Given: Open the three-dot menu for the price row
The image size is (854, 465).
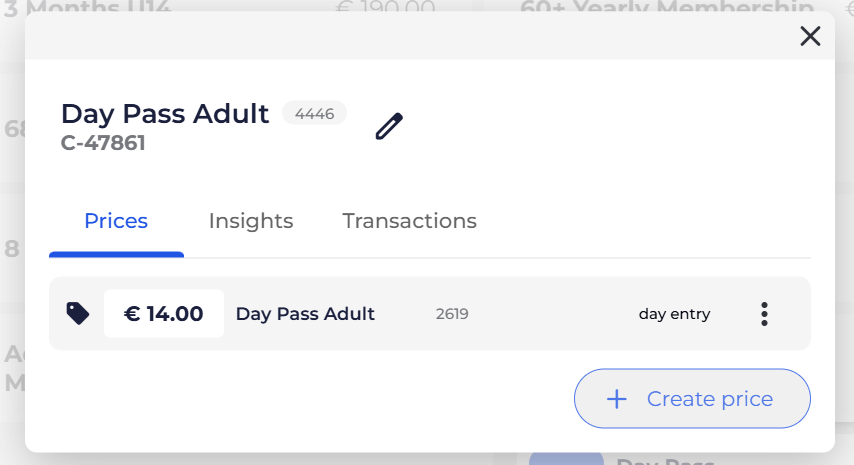Looking at the screenshot, I should [764, 314].
